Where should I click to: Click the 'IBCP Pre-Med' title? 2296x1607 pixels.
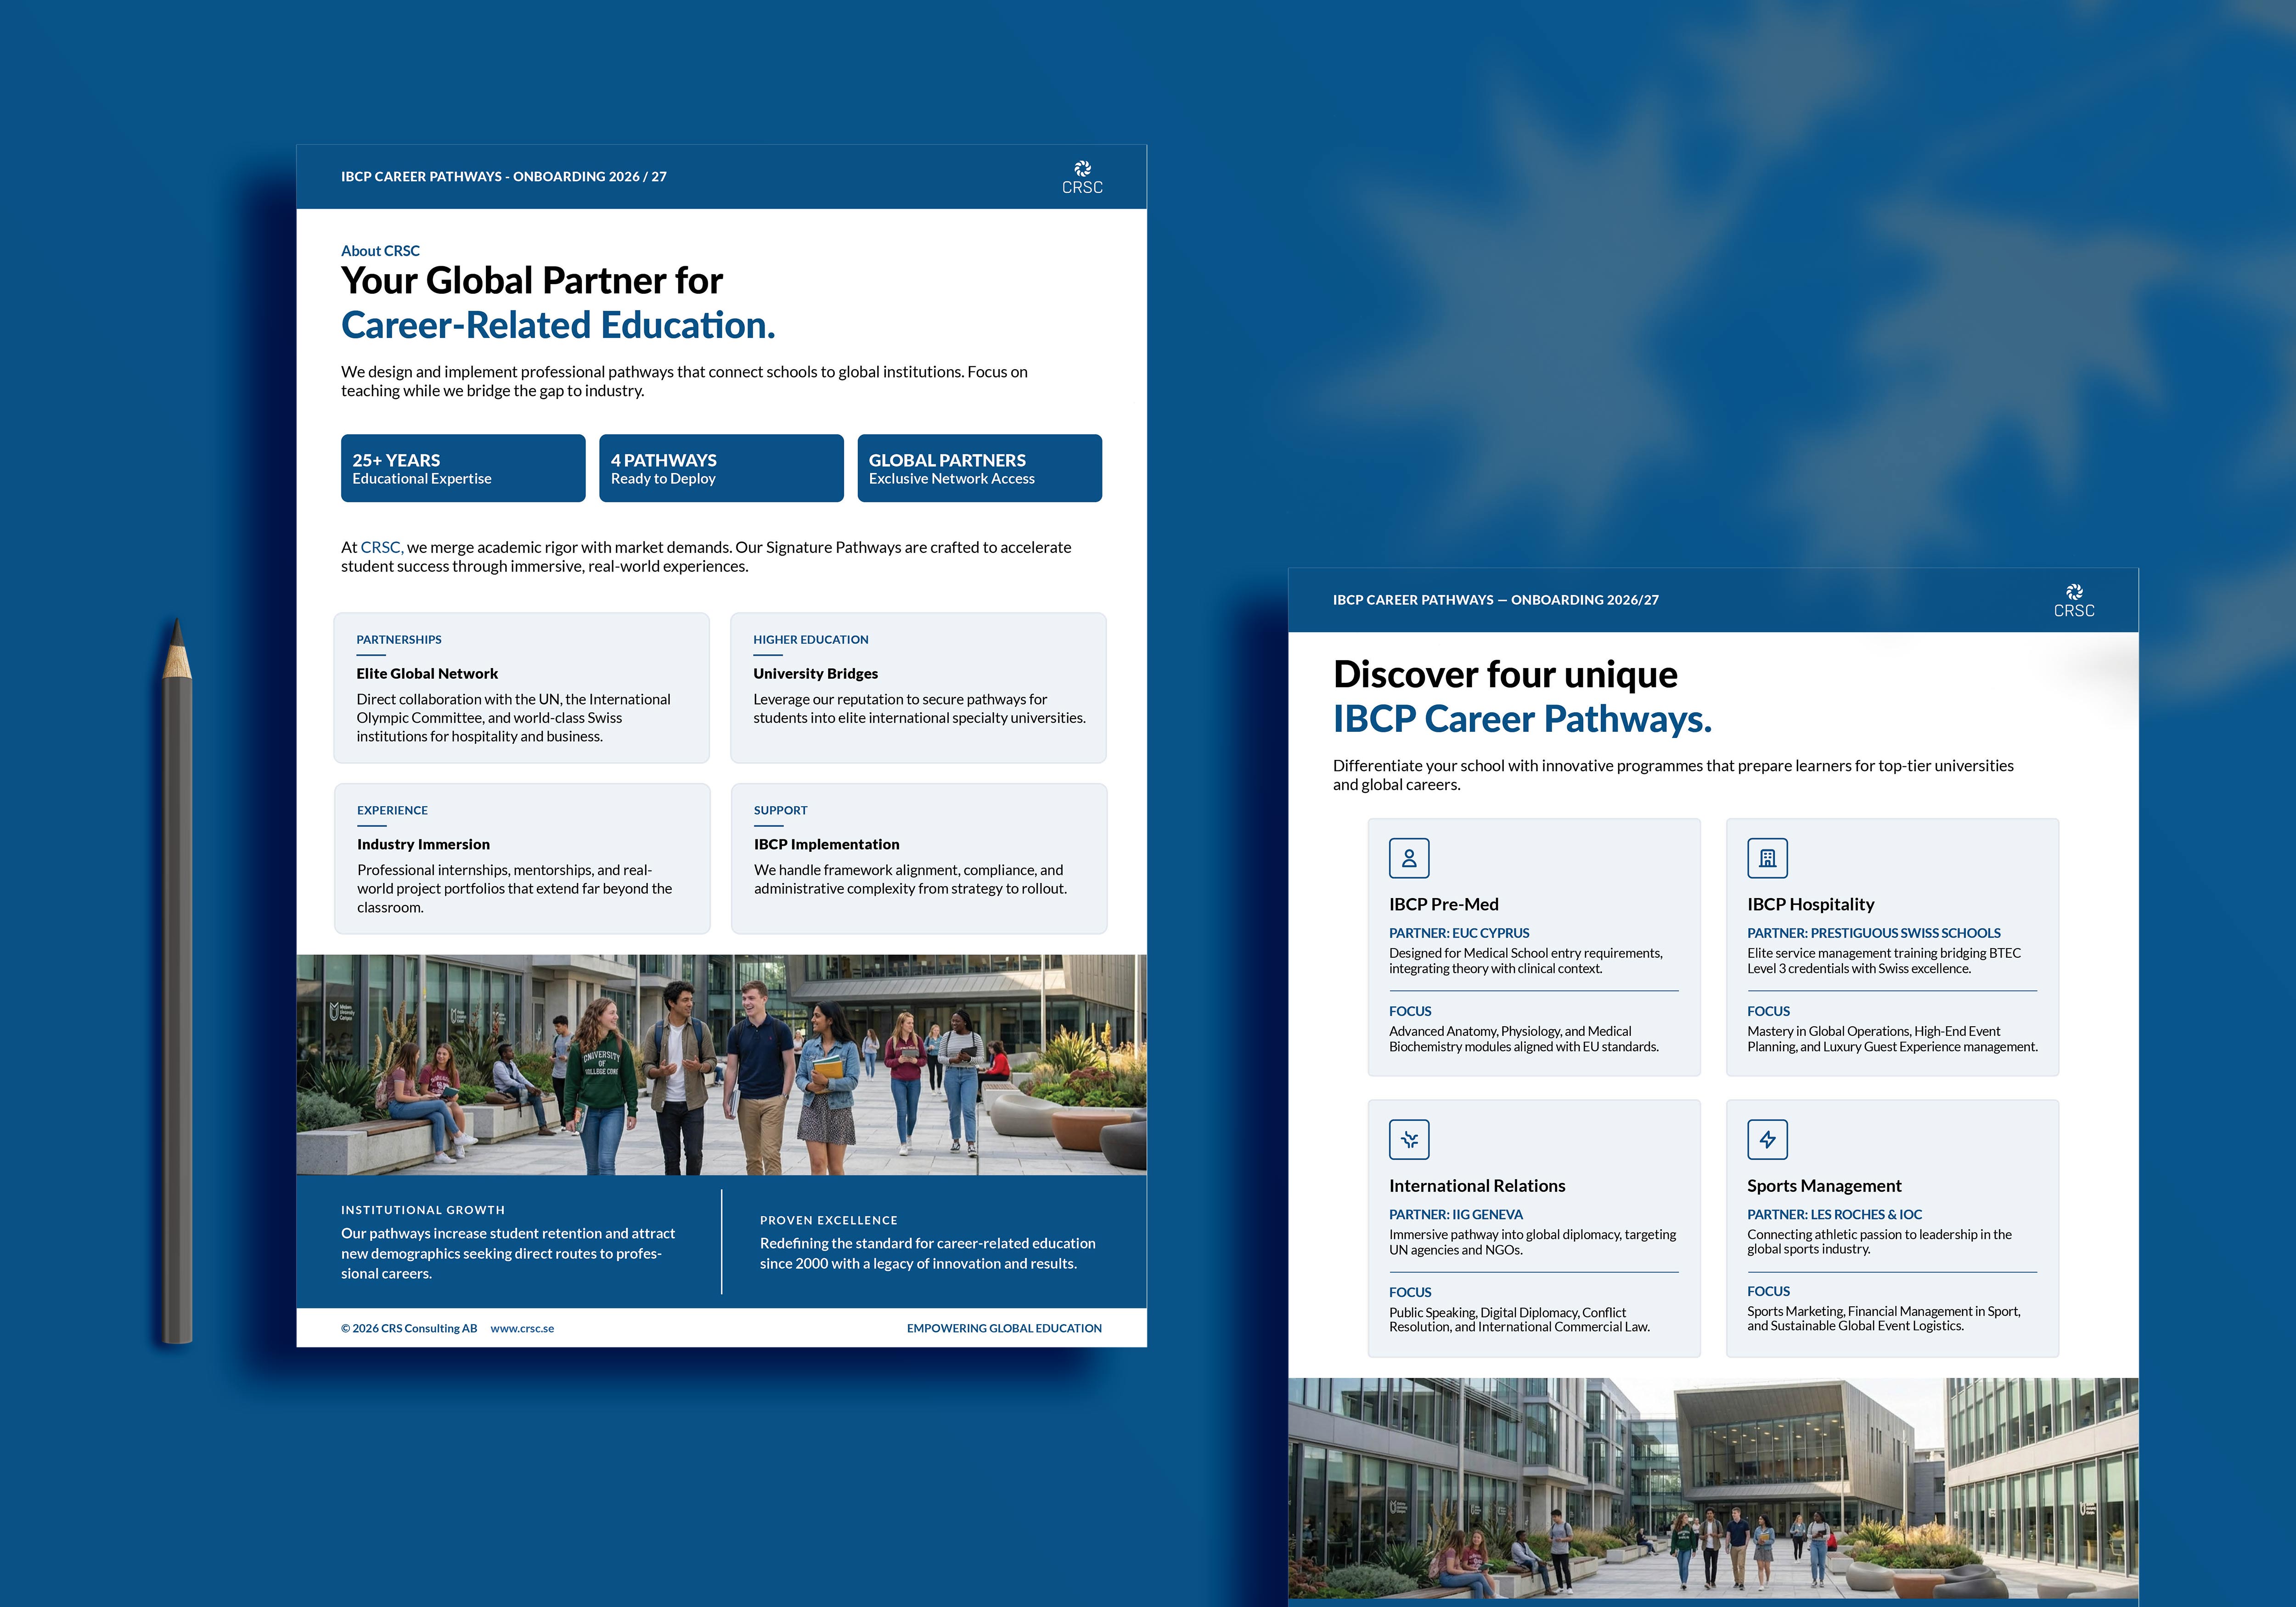(1444, 904)
